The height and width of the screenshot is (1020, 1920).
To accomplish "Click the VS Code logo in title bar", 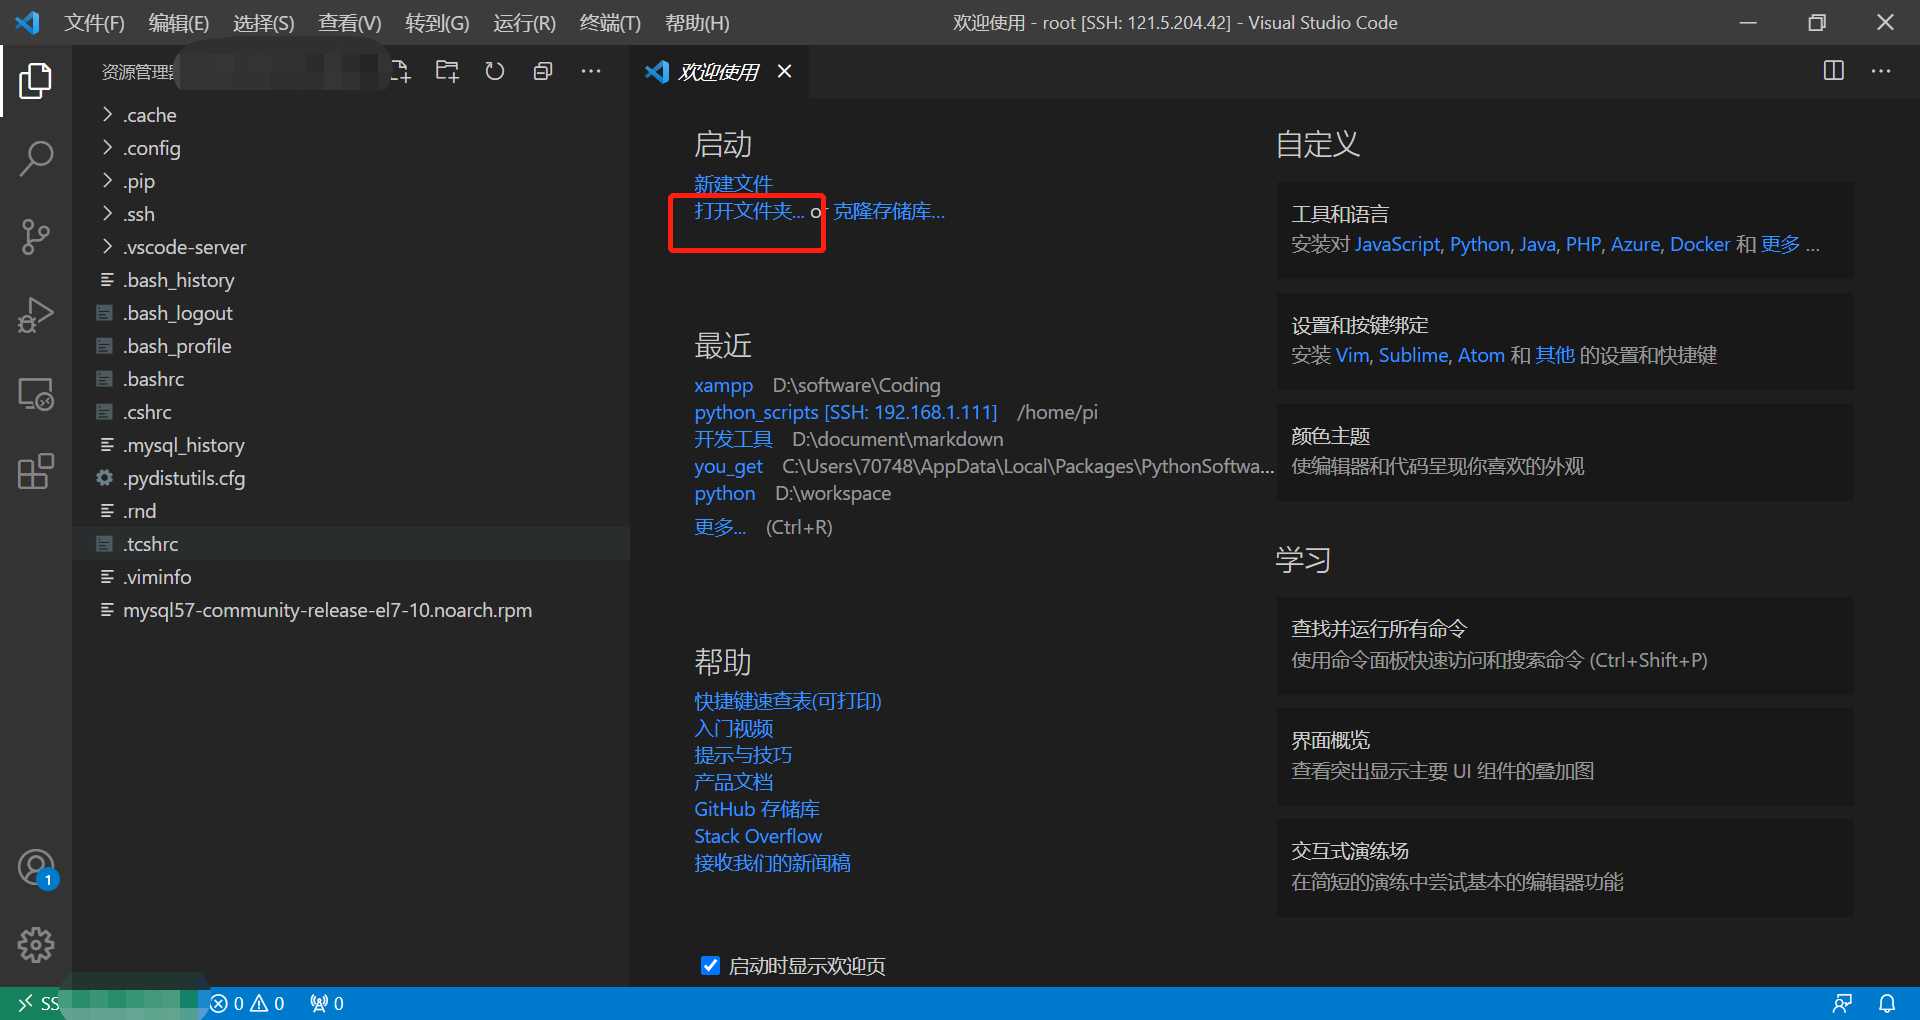I will (x=27, y=22).
